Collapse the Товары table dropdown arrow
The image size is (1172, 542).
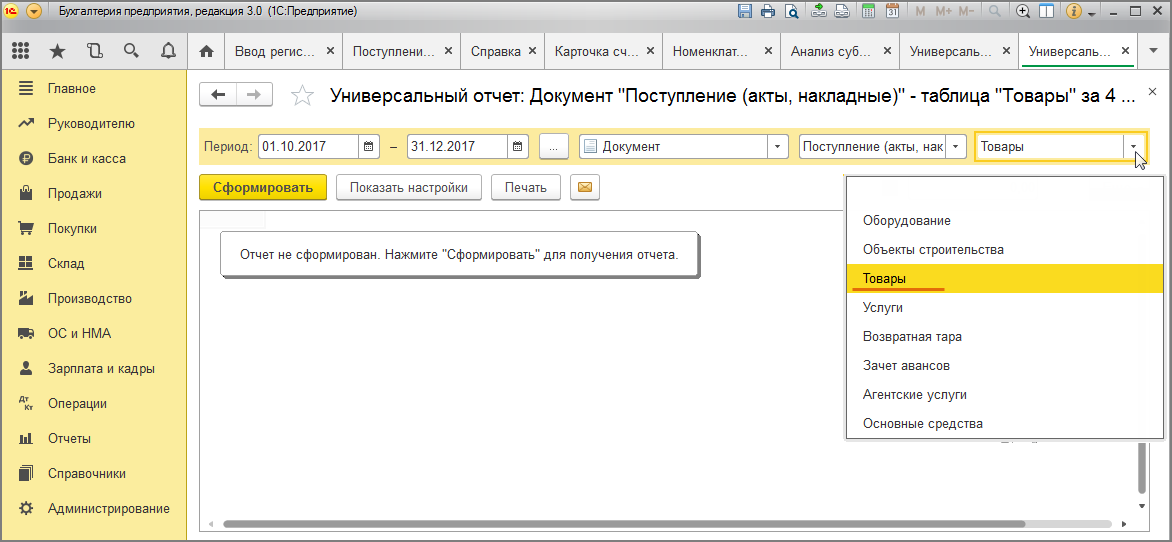[1134, 147]
